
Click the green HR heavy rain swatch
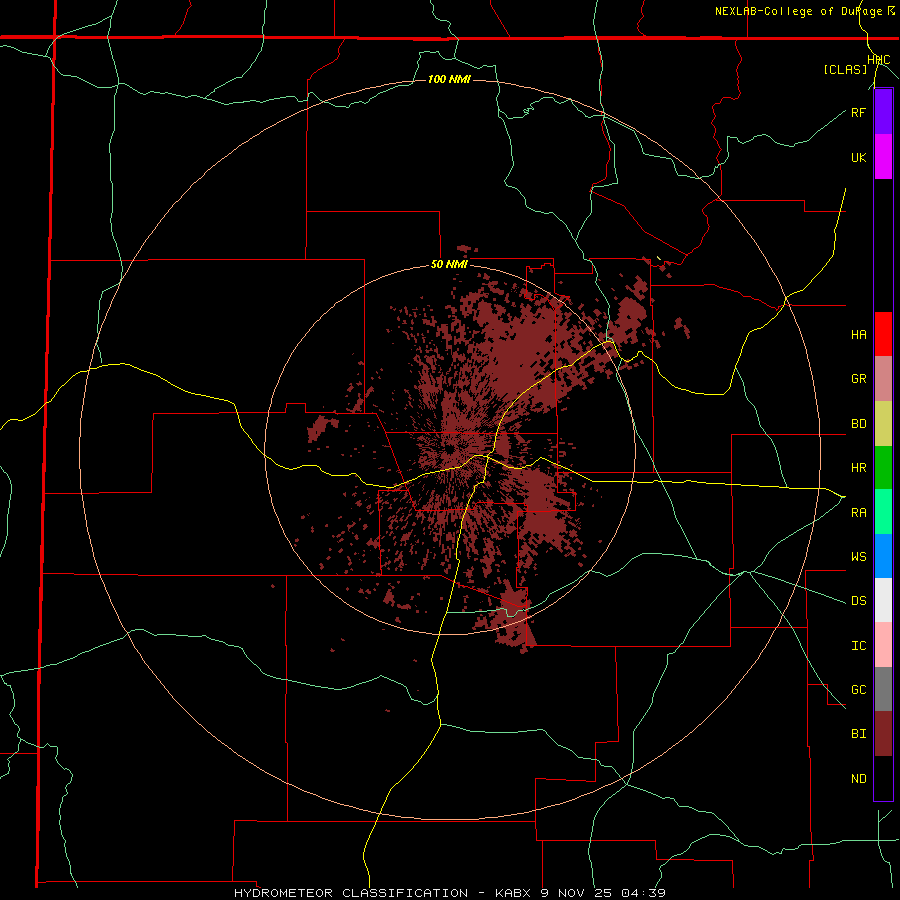coord(883,468)
